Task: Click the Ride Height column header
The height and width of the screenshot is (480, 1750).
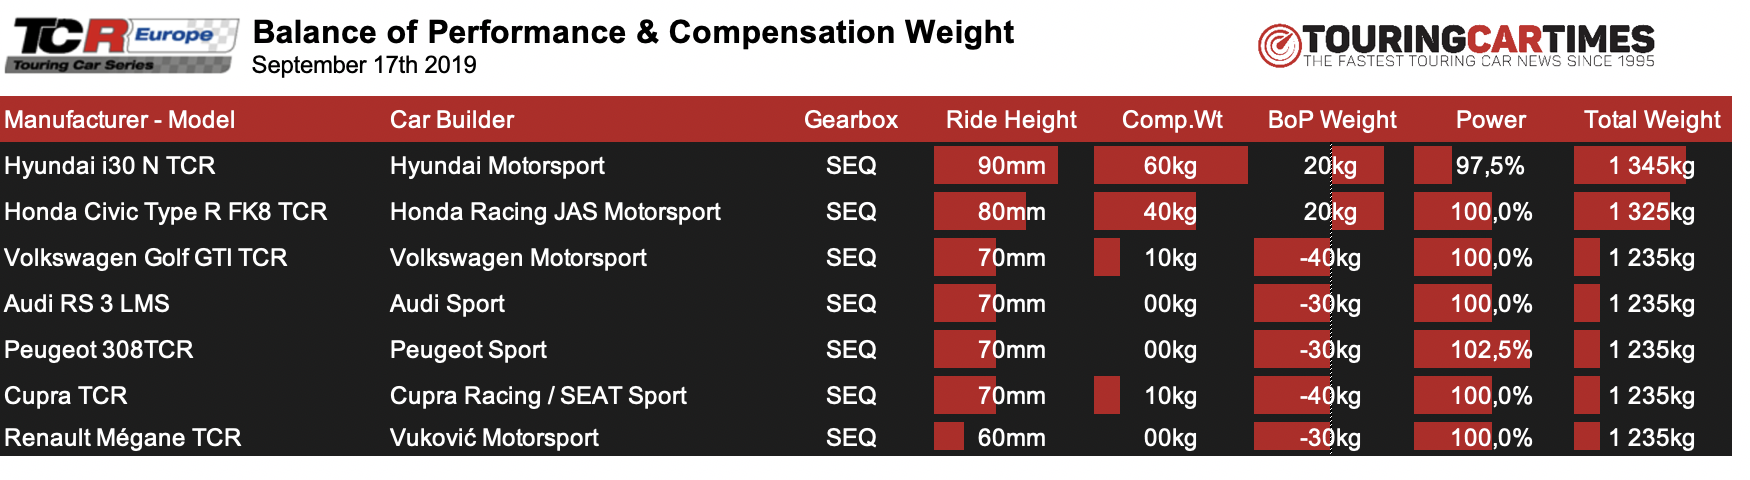Action: (x=1011, y=120)
